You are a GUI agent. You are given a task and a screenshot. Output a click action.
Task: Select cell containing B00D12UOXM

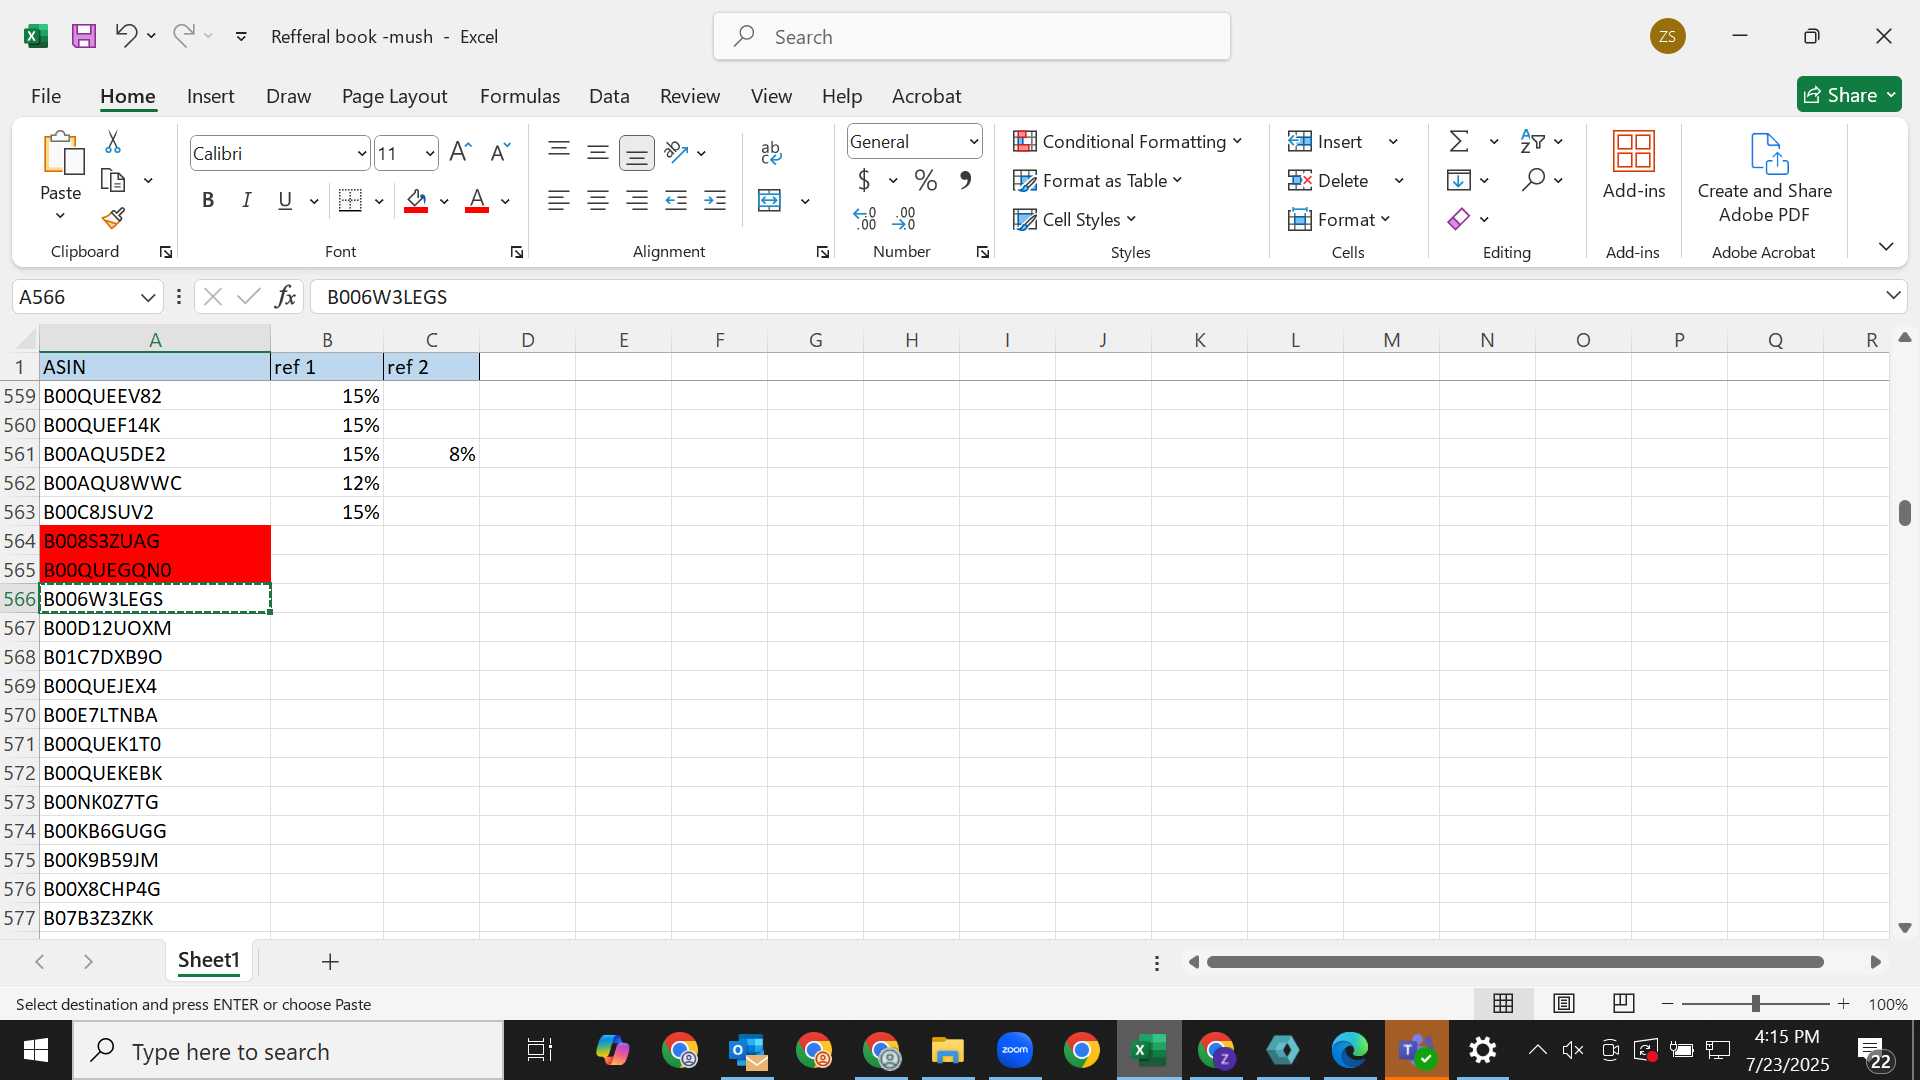click(x=155, y=628)
